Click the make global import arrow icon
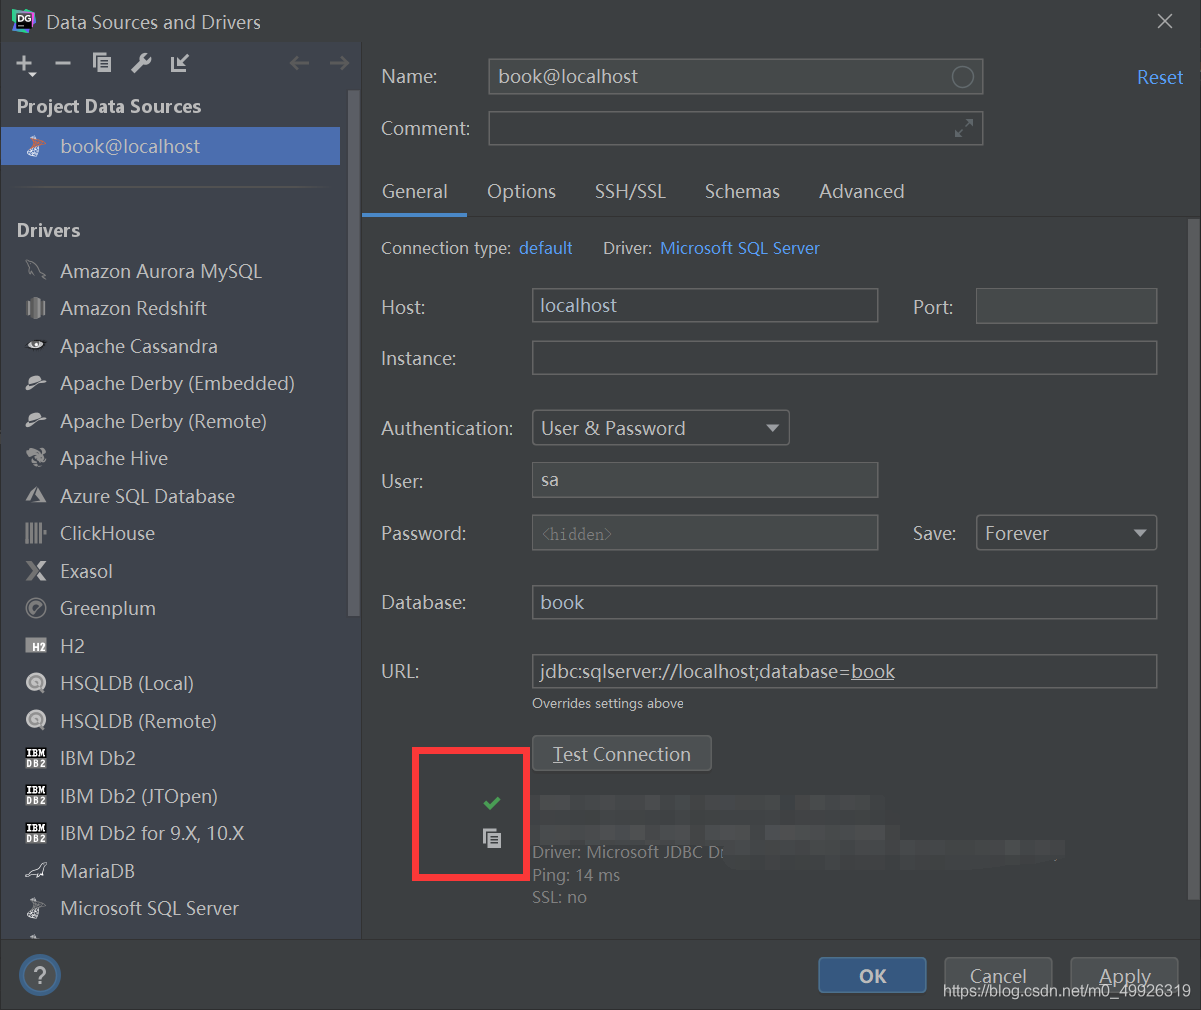This screenshot has height=1010, width=1201. (x=180, y=63)
